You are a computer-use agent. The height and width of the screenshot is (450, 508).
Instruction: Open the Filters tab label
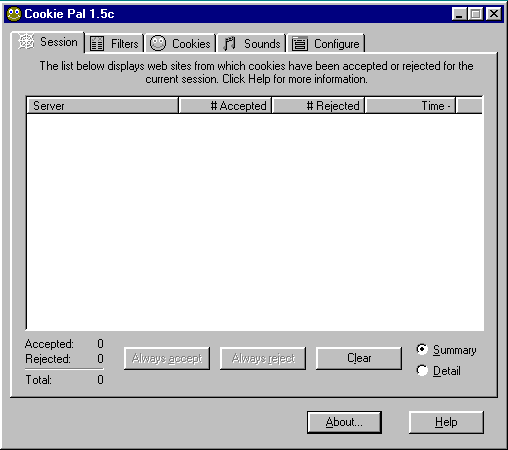125,44
